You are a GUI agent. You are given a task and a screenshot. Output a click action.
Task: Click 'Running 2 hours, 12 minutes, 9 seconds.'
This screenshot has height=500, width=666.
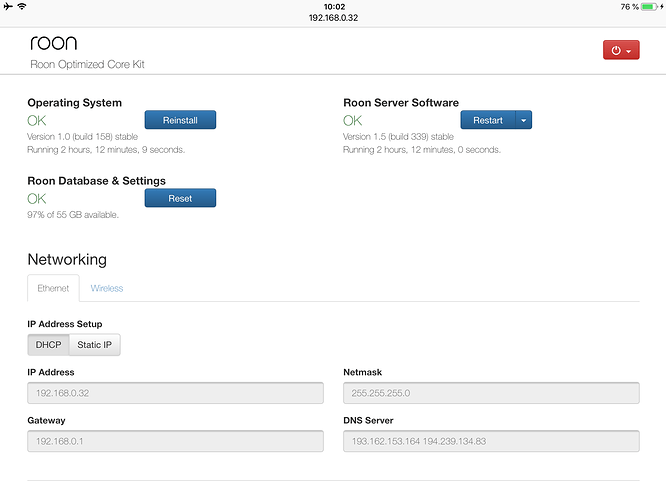pyautogui.click(x=106, y=150)
